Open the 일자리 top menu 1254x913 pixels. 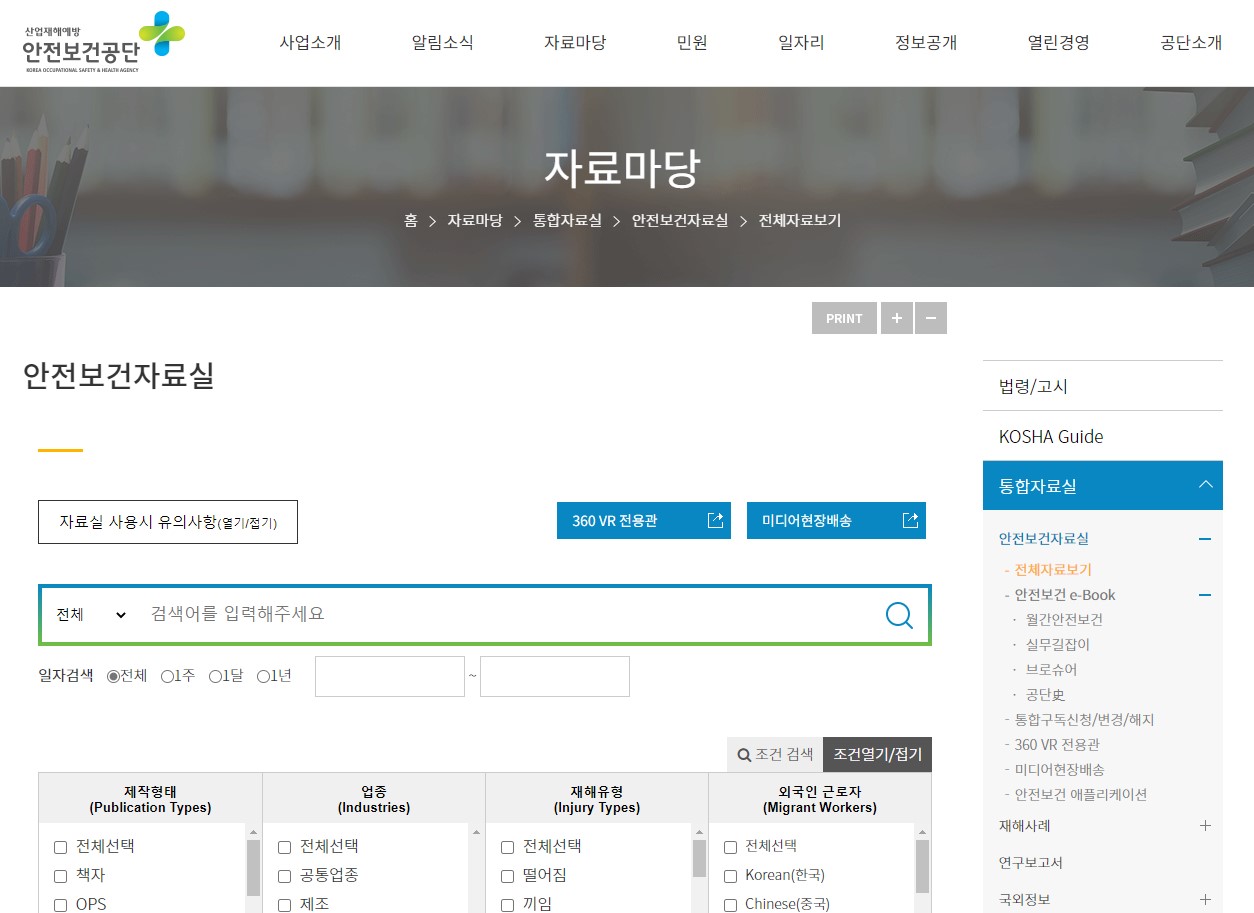[801, 42]
